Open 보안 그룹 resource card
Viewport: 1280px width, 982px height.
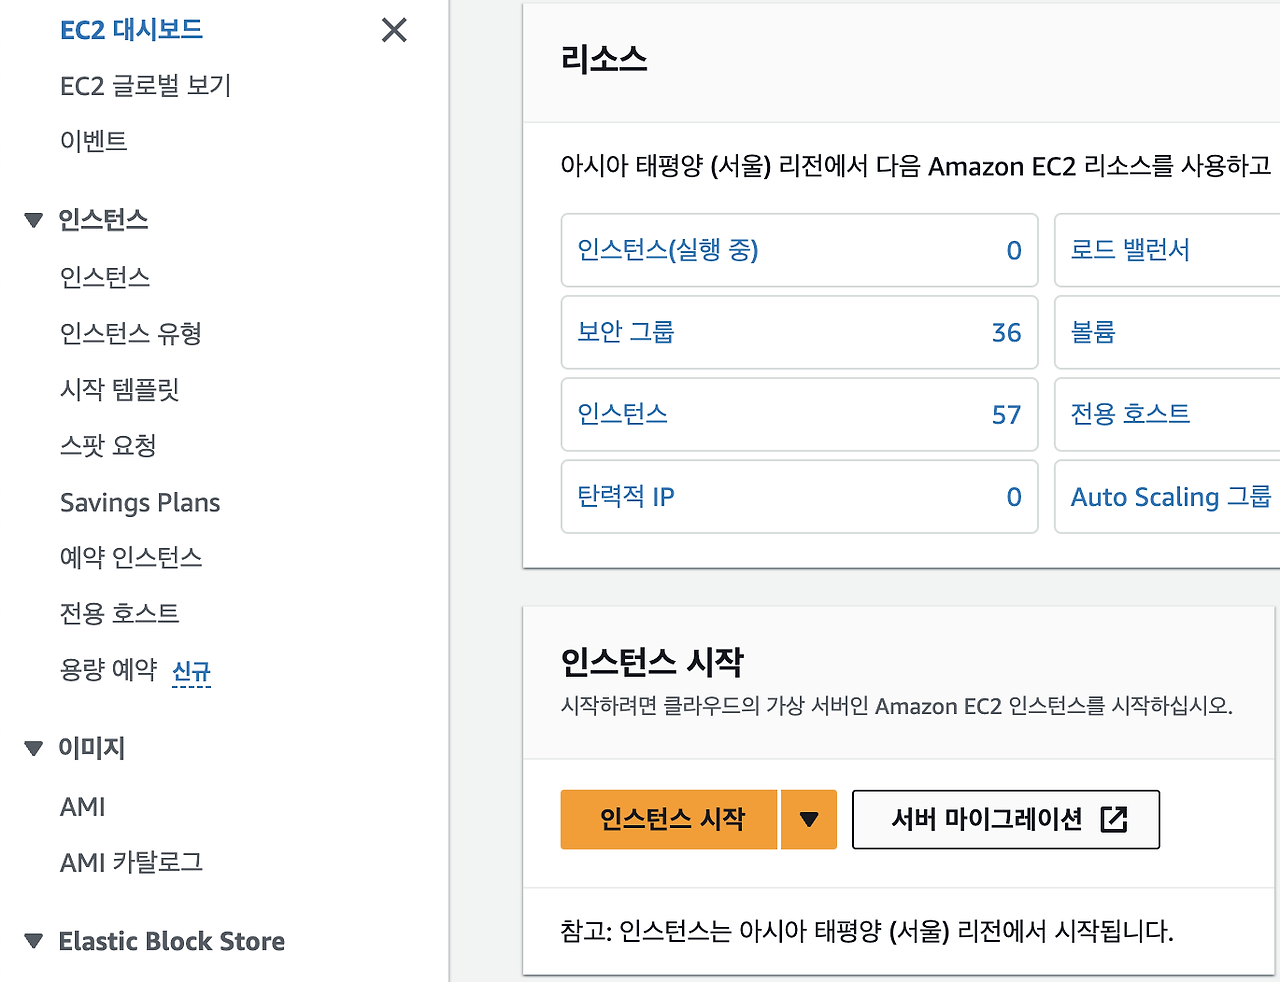800,332
